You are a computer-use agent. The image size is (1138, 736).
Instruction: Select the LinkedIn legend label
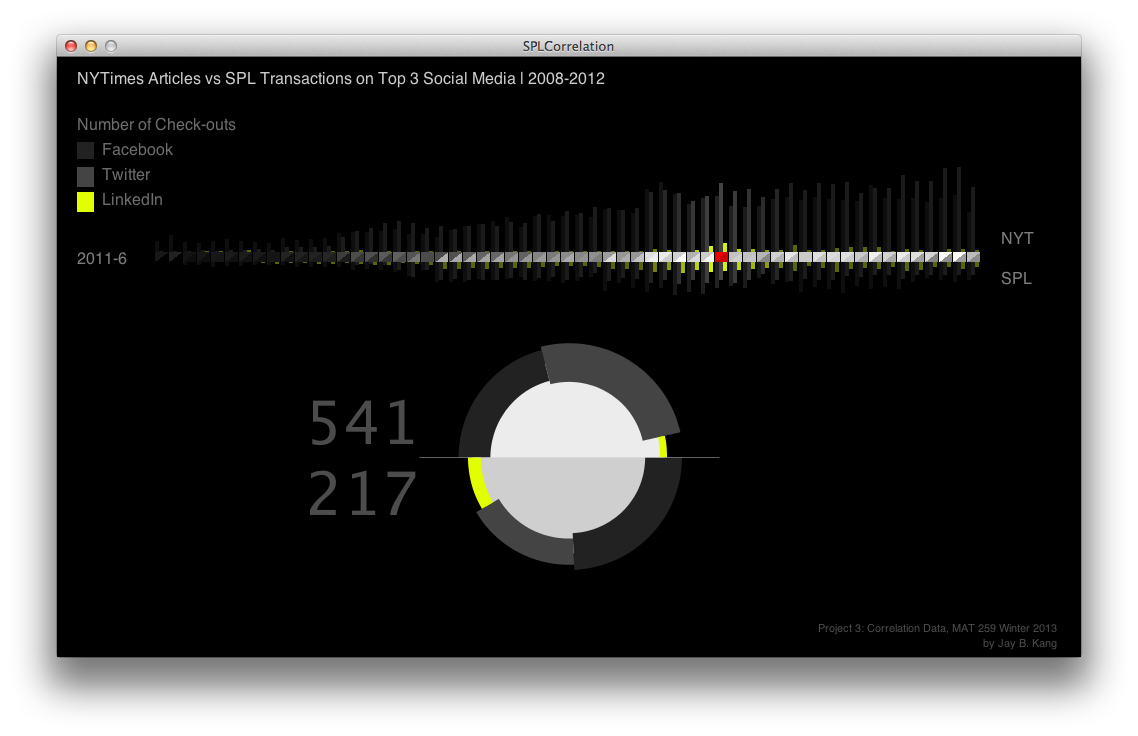click(x=132, y=200)
